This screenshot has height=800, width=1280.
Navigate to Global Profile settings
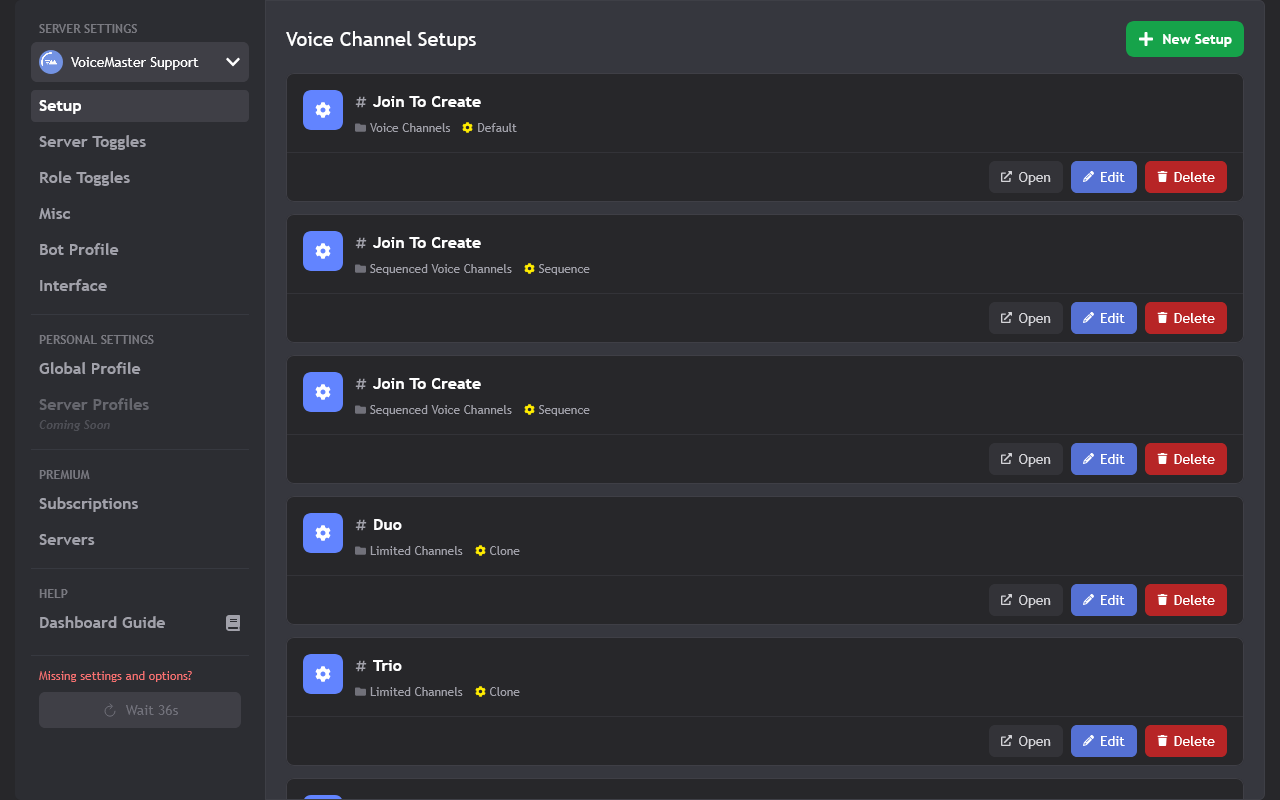[x=89, y=369]
